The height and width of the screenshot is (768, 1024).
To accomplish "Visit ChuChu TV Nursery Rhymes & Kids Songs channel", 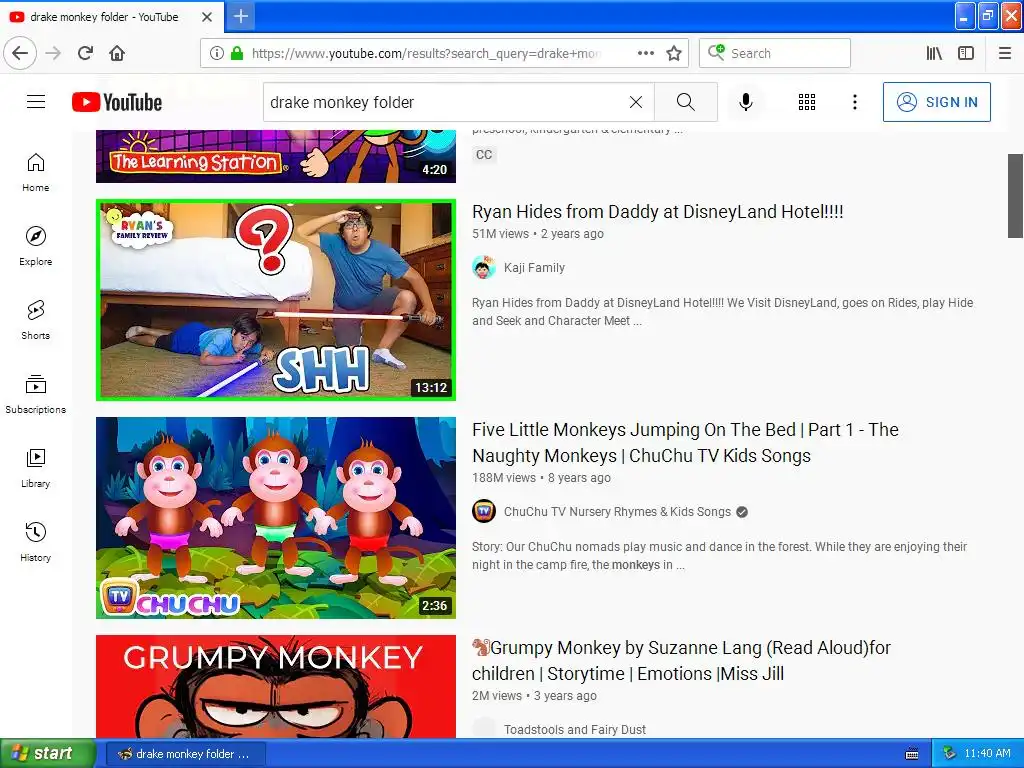I will (617, 512).
